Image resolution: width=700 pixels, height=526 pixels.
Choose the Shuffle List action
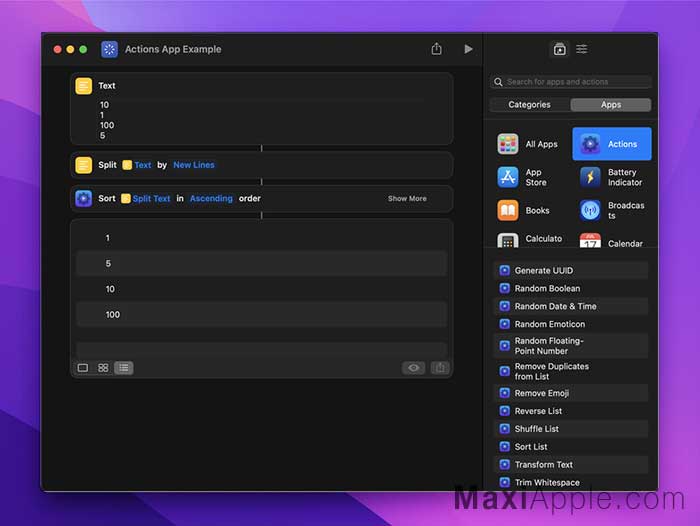[x=571, y=429]
